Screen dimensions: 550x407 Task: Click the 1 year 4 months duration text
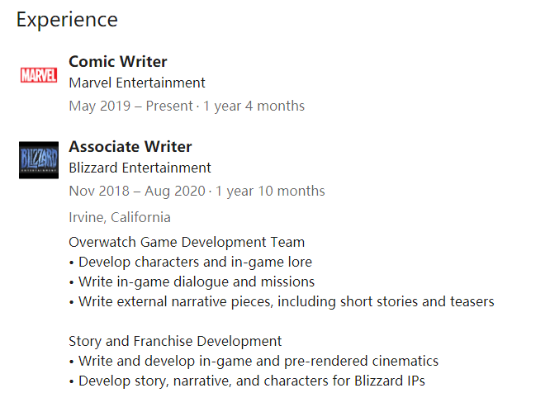click(254, 106)
